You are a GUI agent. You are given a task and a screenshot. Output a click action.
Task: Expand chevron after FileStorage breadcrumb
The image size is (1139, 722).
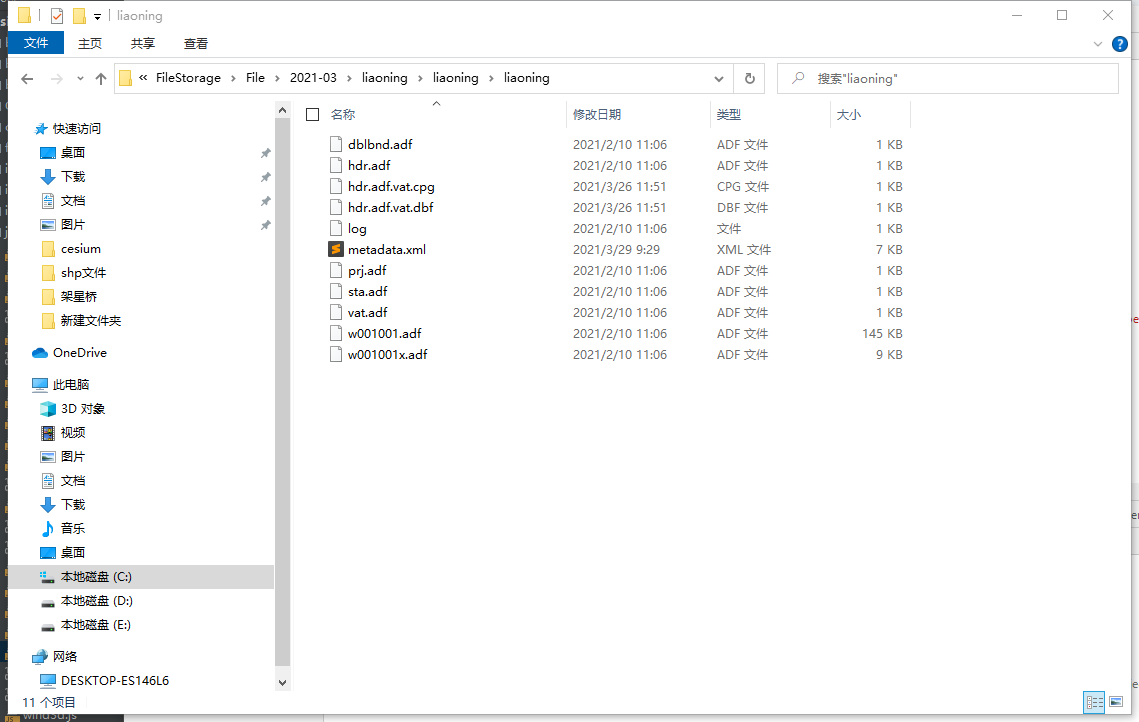(233, 78)
